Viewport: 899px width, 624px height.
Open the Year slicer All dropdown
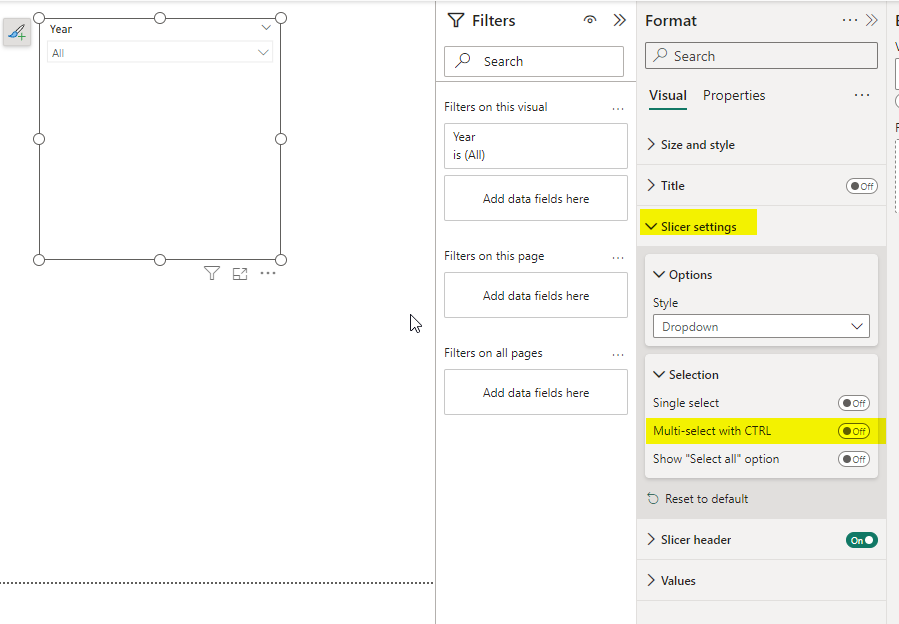(159, 53)
